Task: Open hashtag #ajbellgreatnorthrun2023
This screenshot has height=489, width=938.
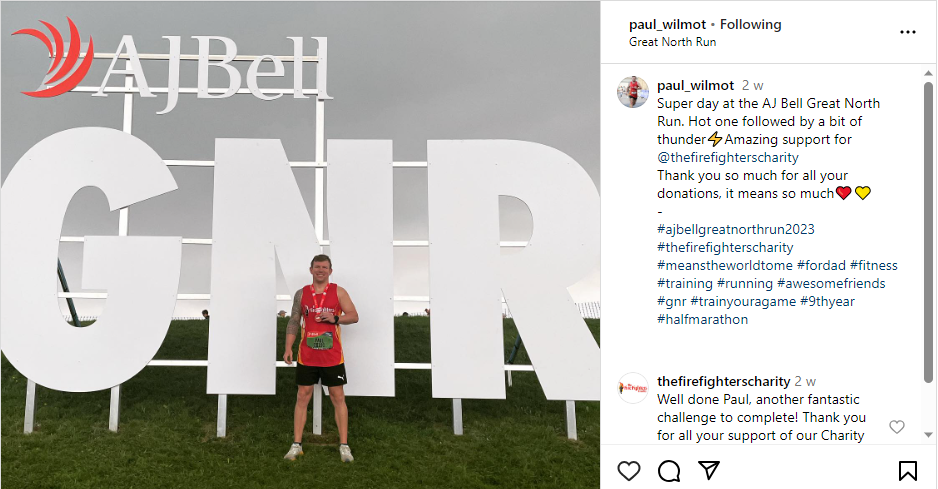Action: pyautogui.click(x=736, y=229)
